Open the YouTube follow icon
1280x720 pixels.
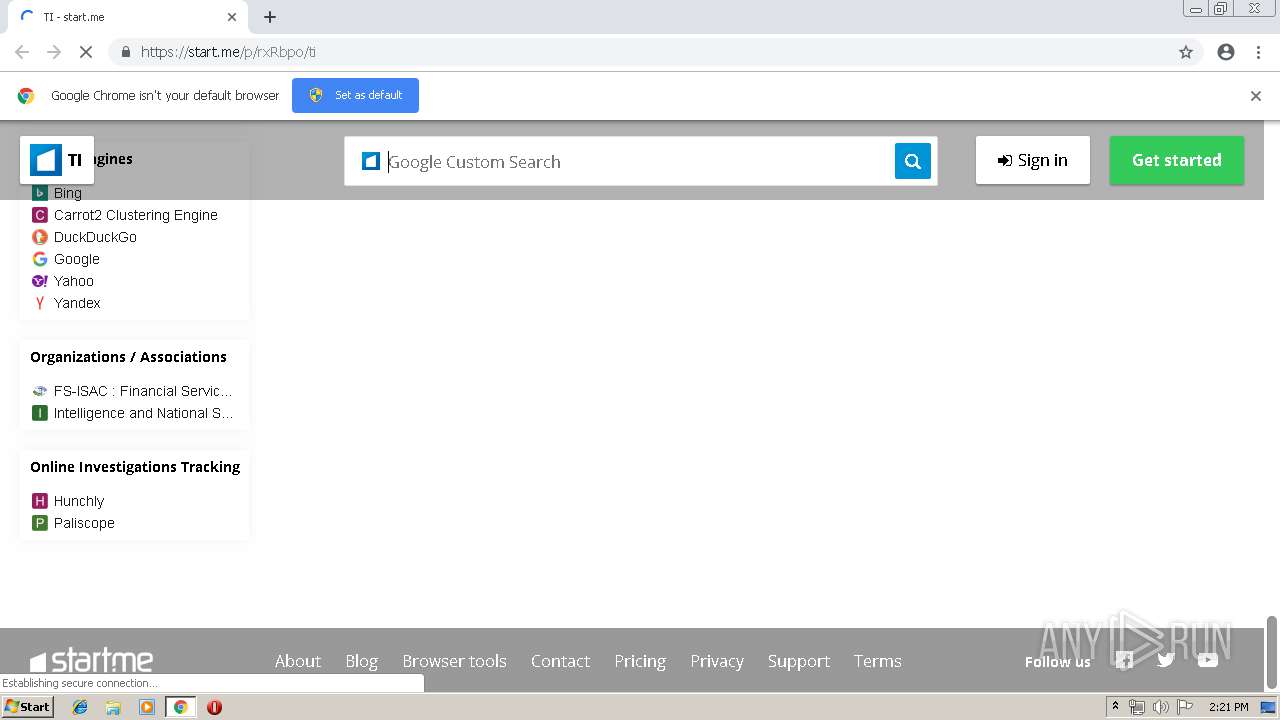point(1208,660)
